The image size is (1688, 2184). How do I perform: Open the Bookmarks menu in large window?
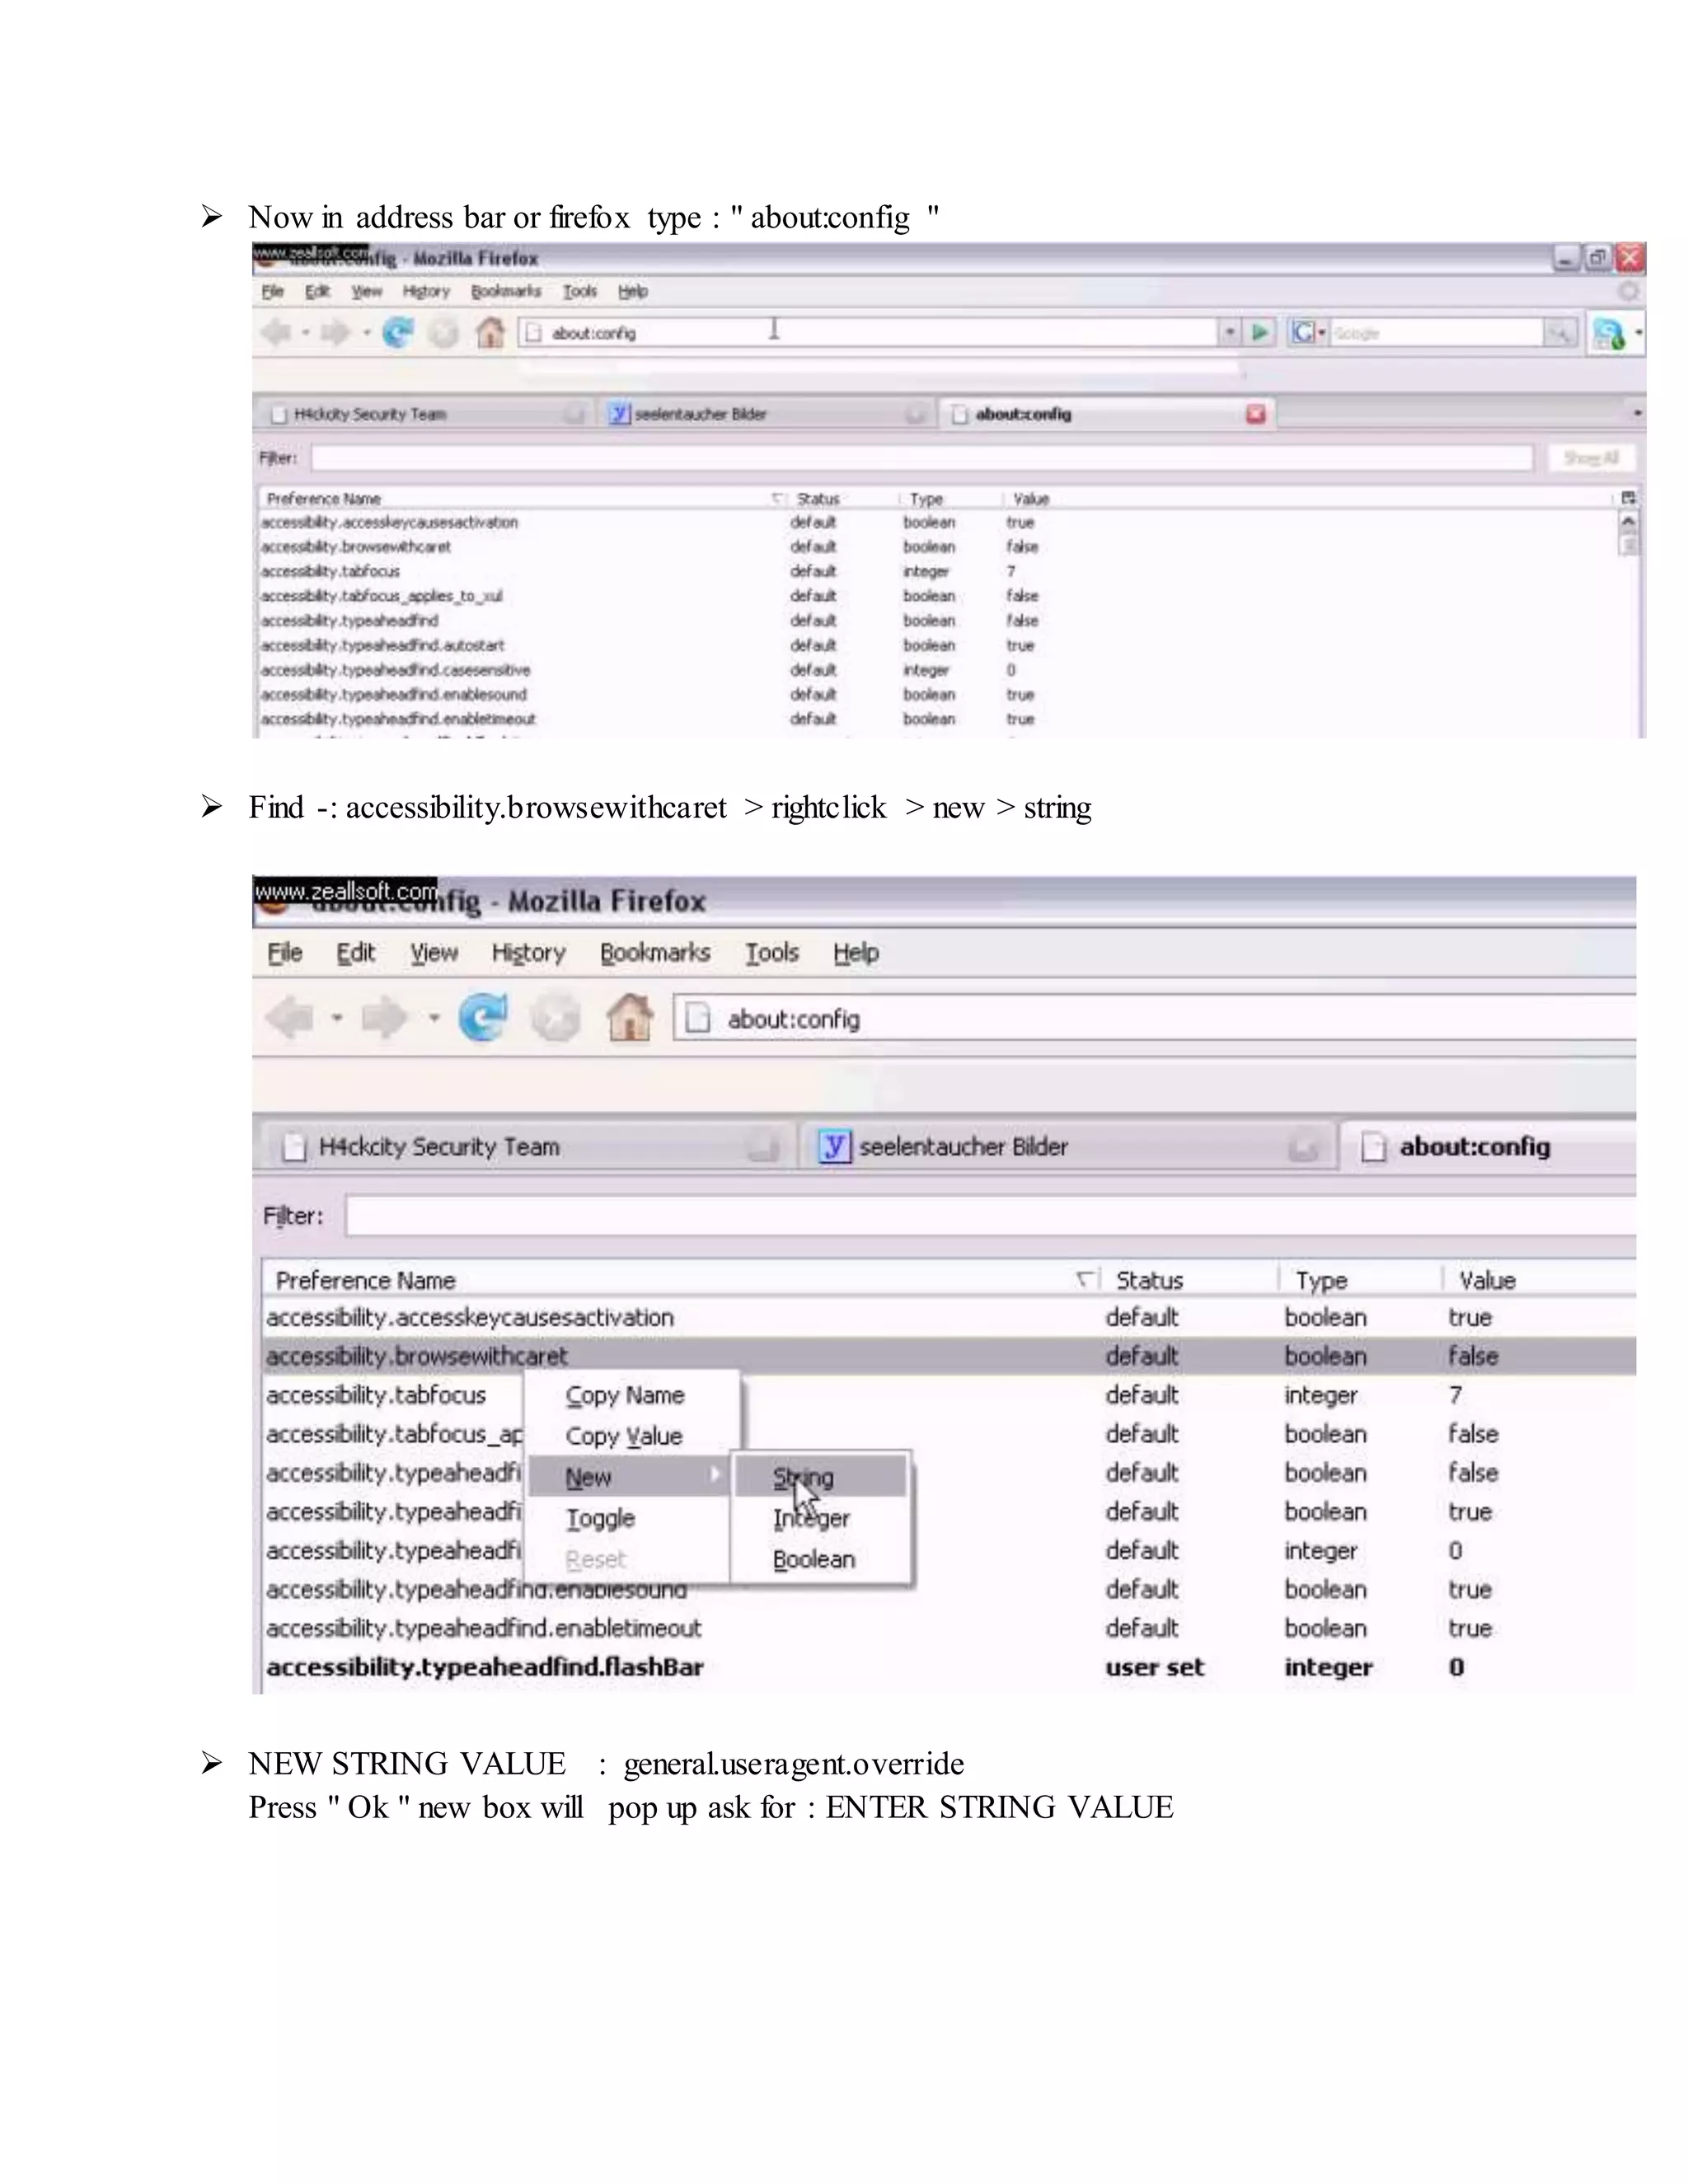click(655, 953)
